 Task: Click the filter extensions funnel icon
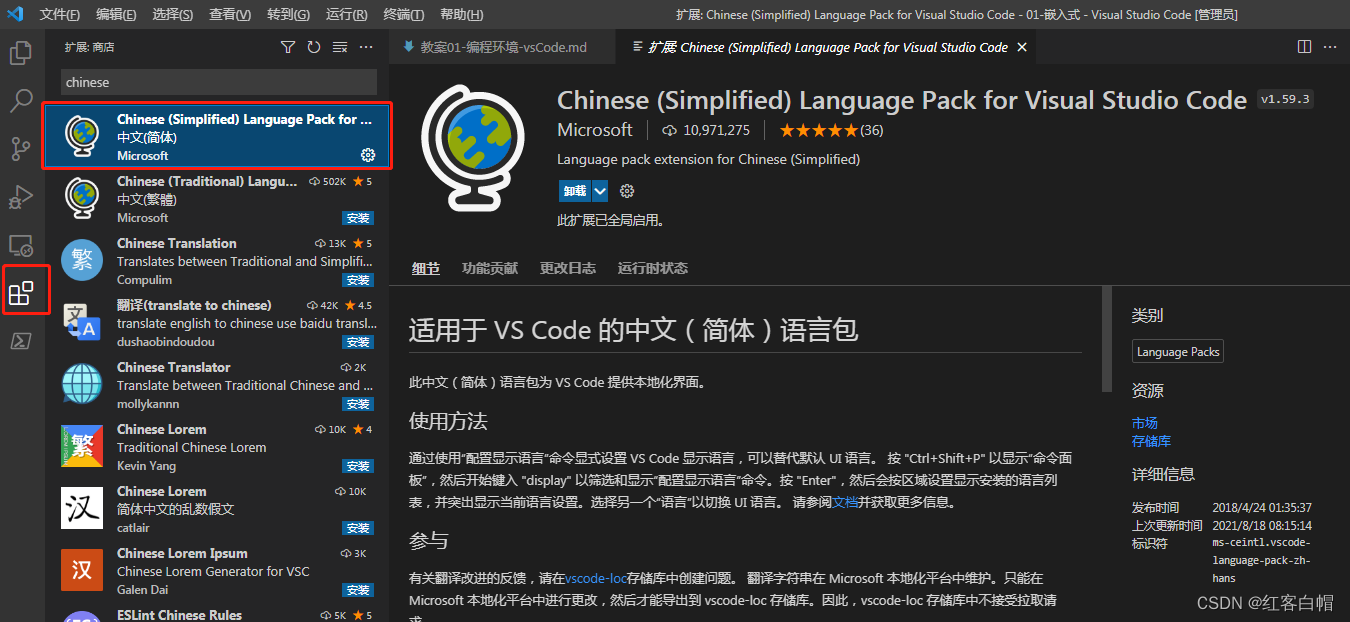tap(288, 46)
